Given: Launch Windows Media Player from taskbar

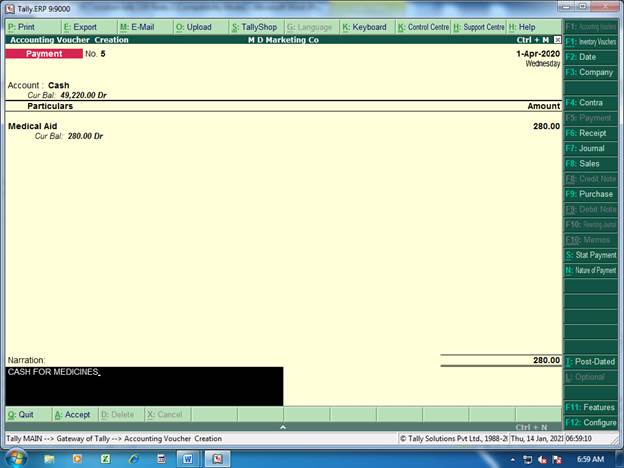Looking at the screenshot, I should 77,459.
